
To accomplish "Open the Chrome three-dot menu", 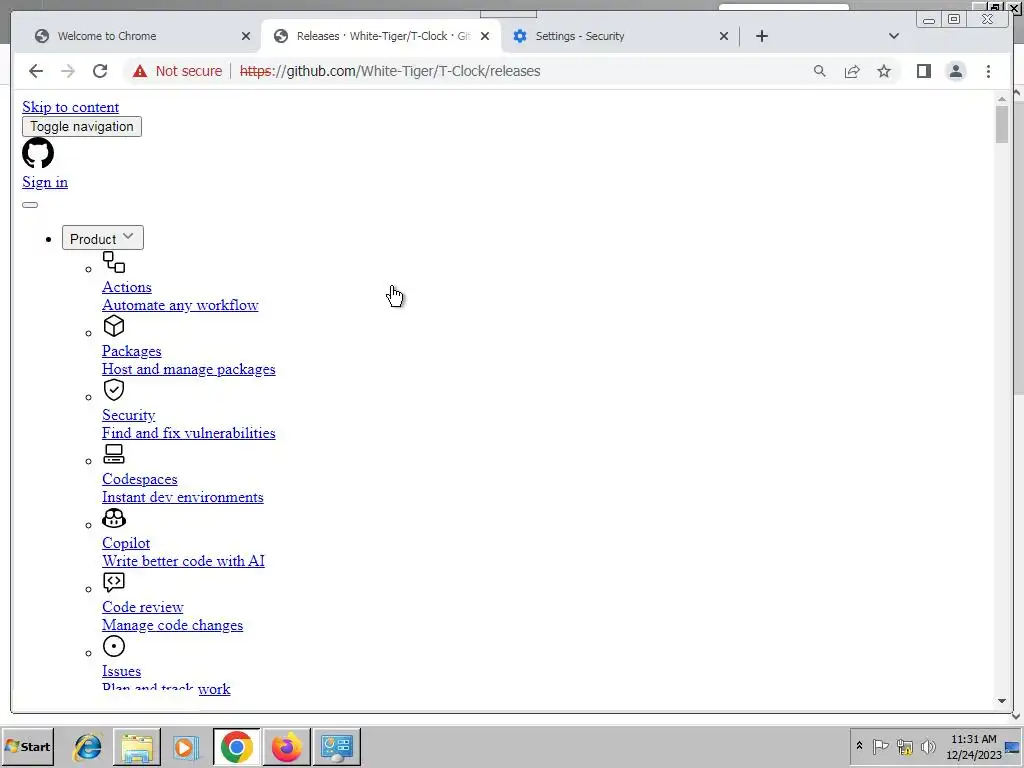I will (988, 71).
